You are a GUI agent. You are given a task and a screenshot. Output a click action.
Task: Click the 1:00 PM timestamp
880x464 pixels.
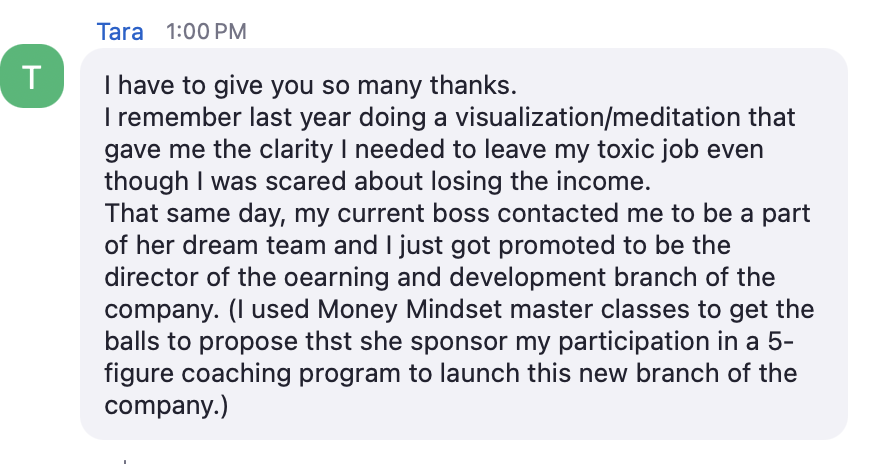(206, 31)
